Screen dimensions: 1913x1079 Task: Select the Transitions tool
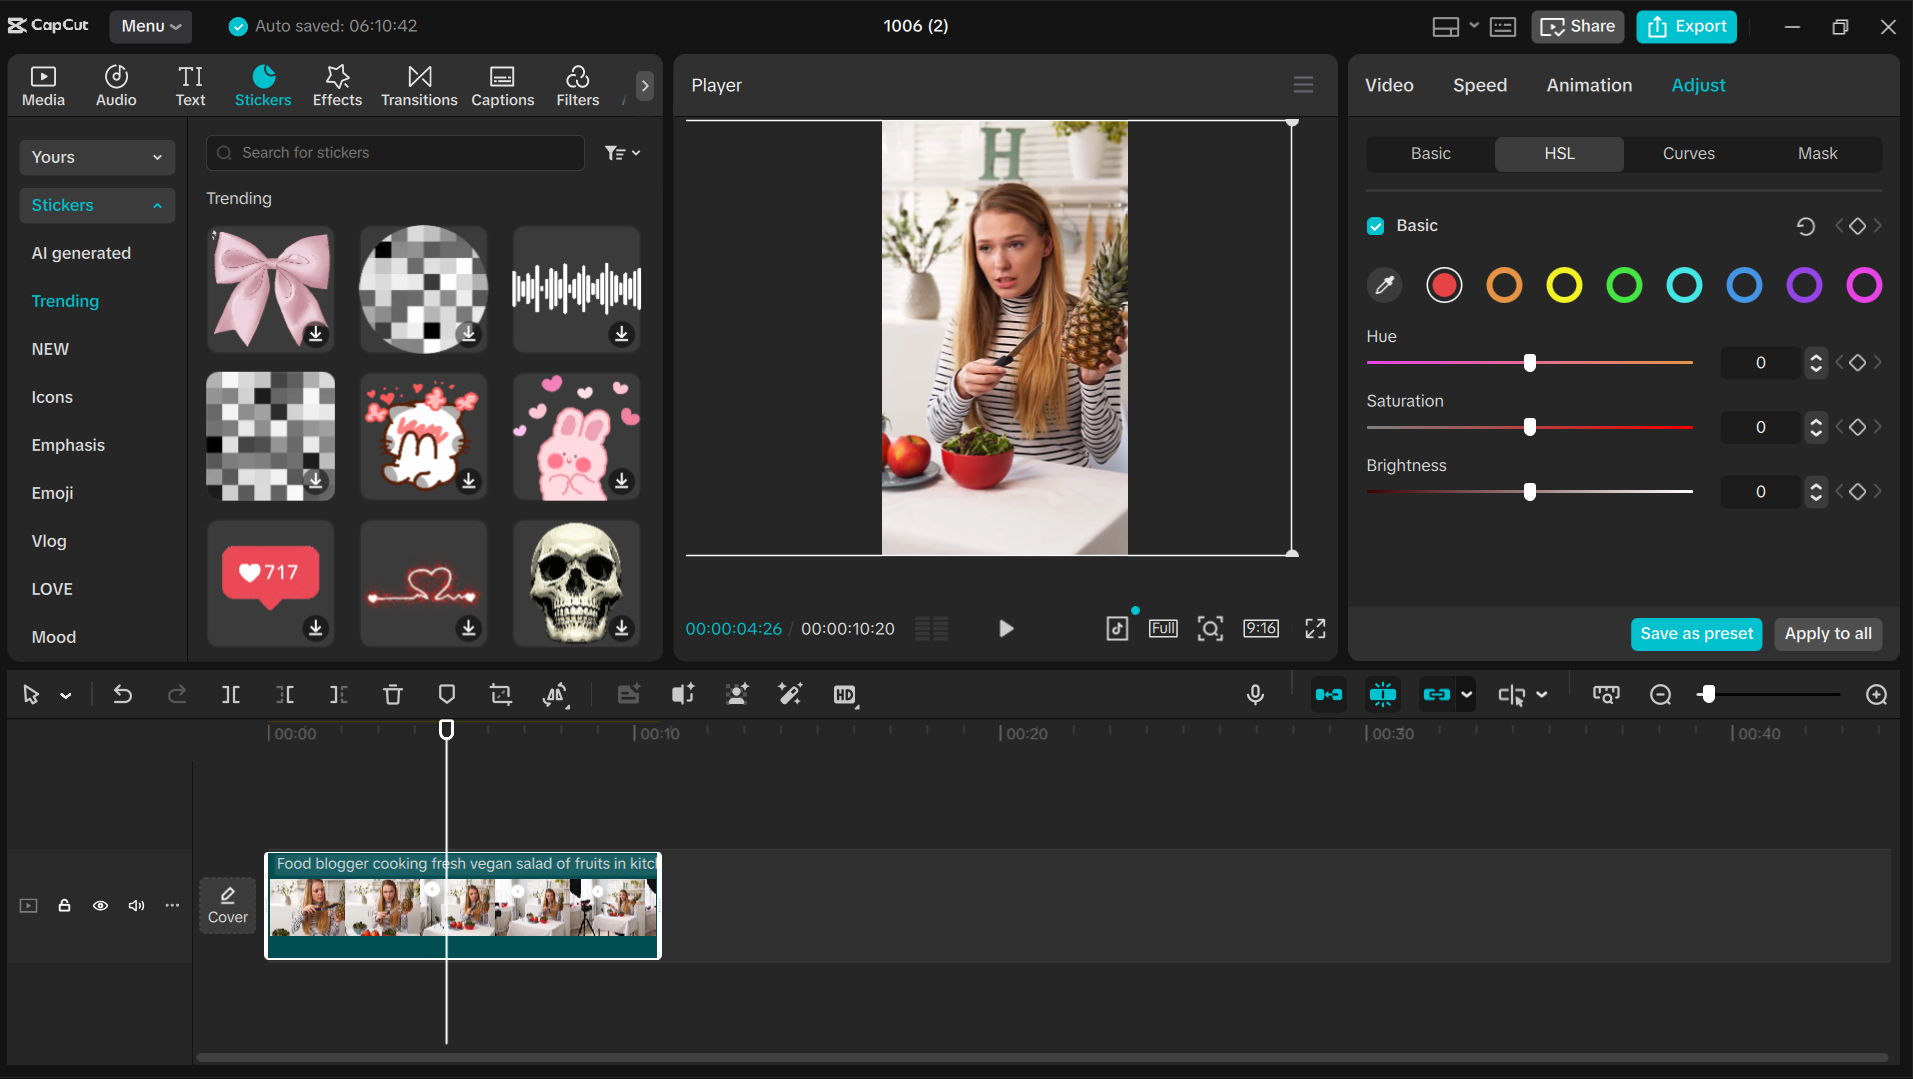click(x=419, y=85)
